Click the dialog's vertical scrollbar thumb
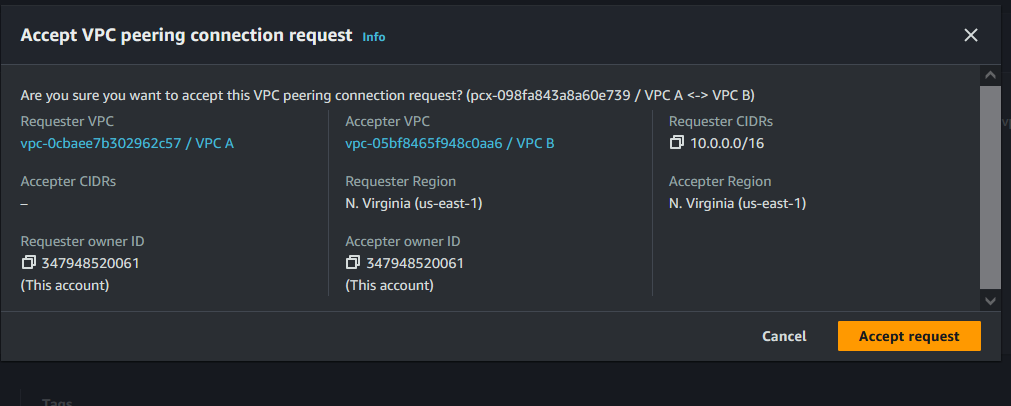Screen dimensions: 1011x406 990,185
